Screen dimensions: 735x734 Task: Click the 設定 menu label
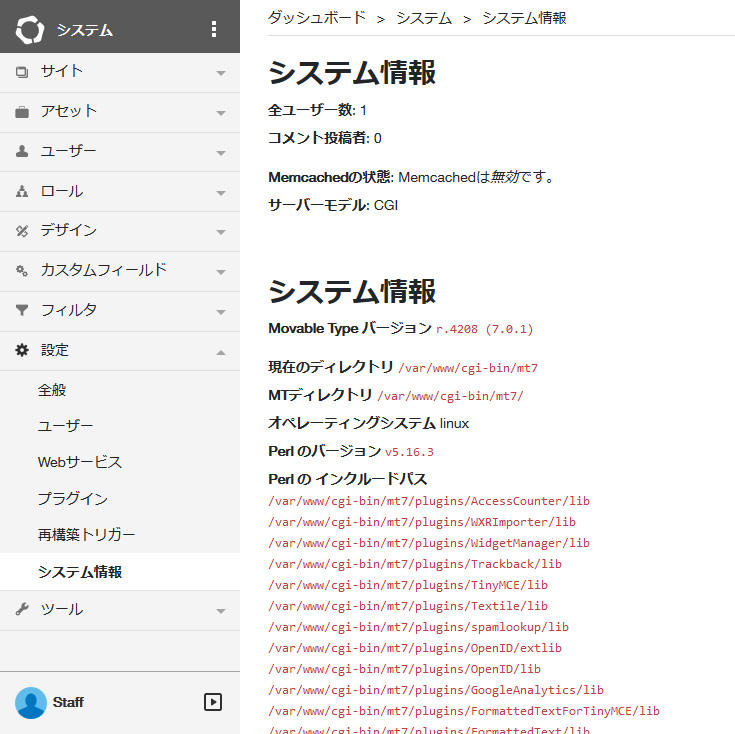[54, 350]
